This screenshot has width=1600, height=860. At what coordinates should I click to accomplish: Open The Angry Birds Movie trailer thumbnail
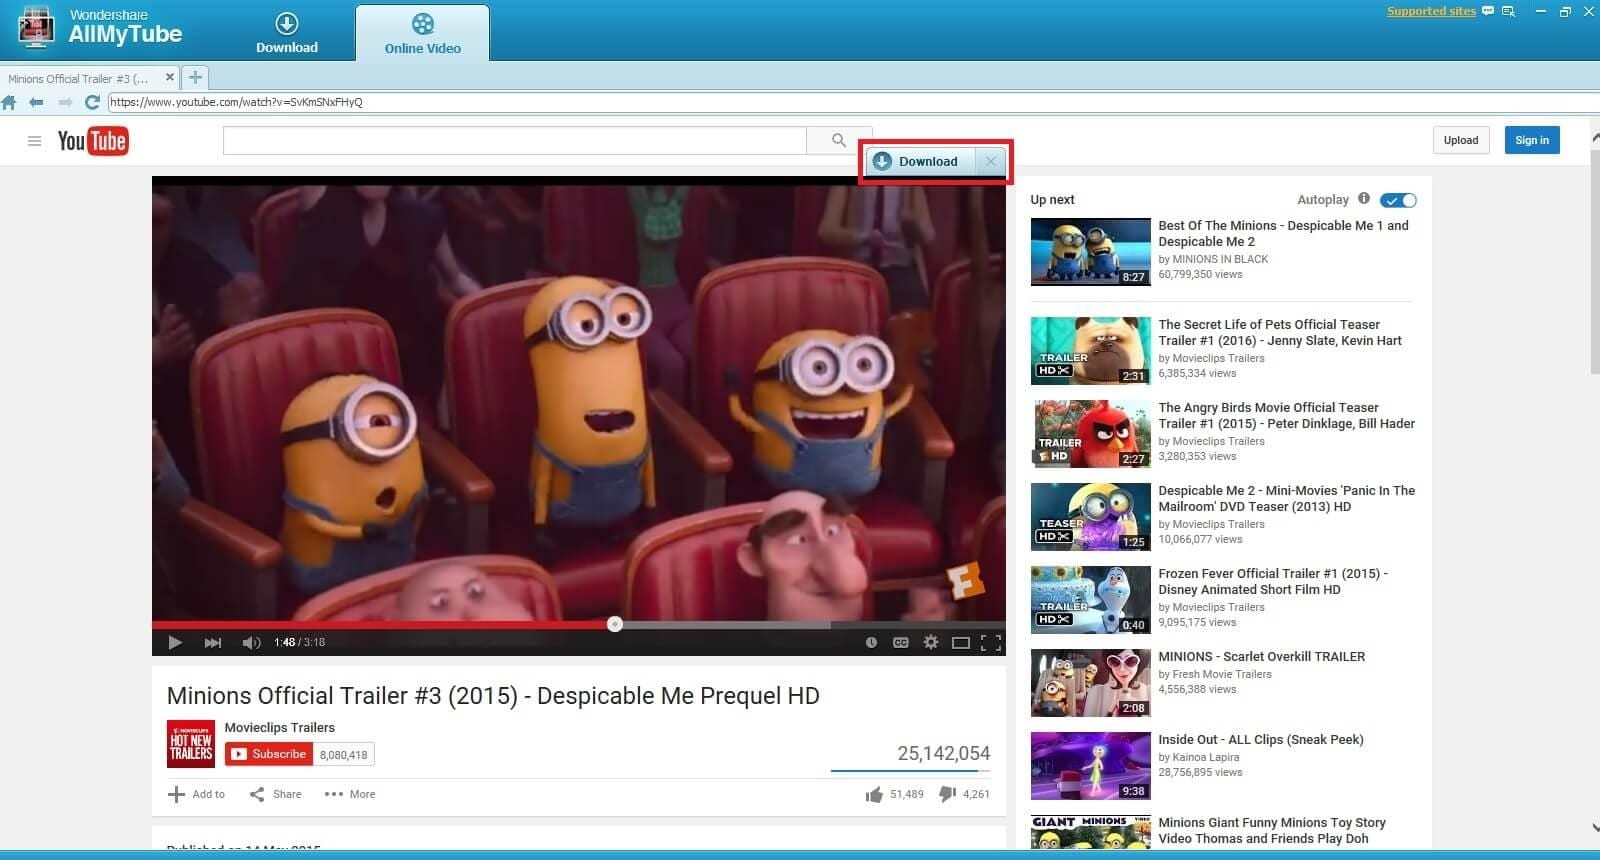tap(1091, 434)
